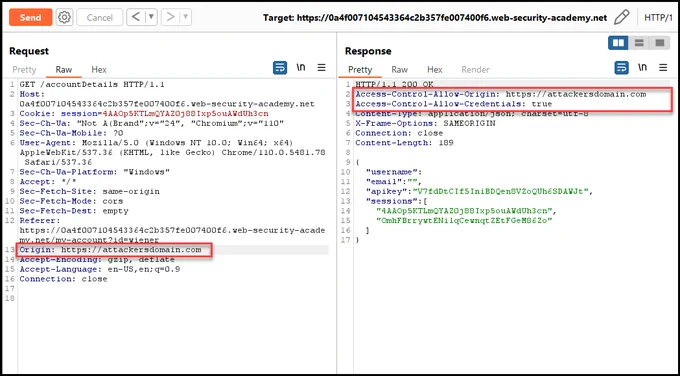The height and width of the screenshot is (376, 680).
Task: Open Request panel hamburger menu
Action: (321, 68)
